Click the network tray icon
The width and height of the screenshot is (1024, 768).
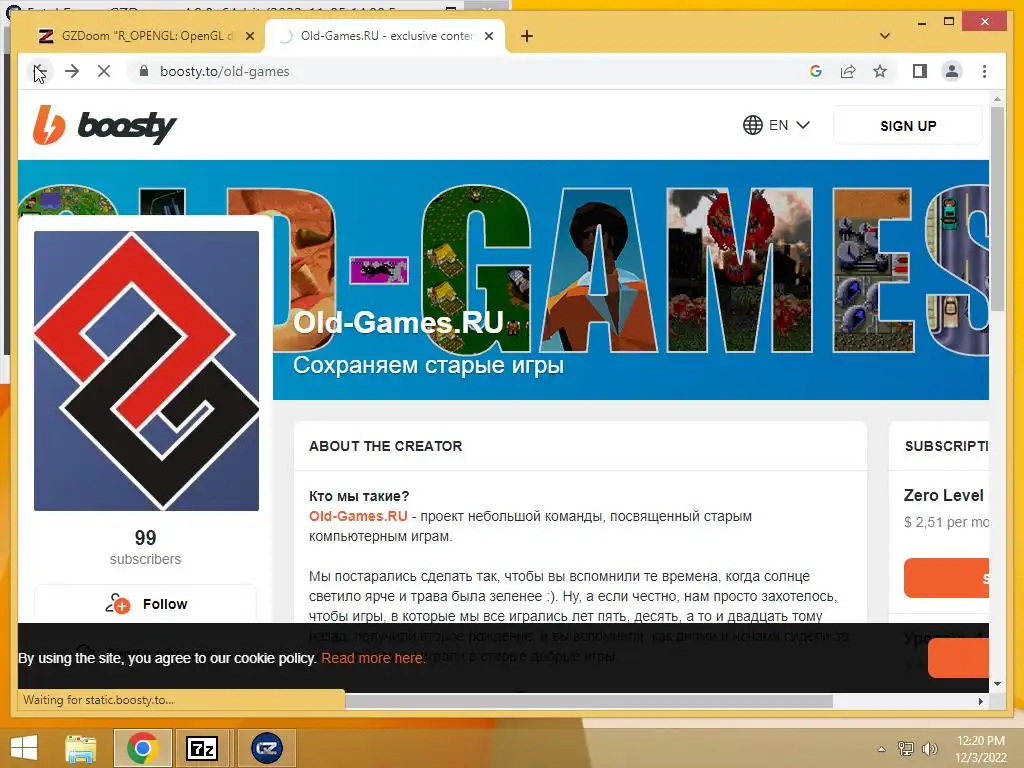[x=906, y=749]
